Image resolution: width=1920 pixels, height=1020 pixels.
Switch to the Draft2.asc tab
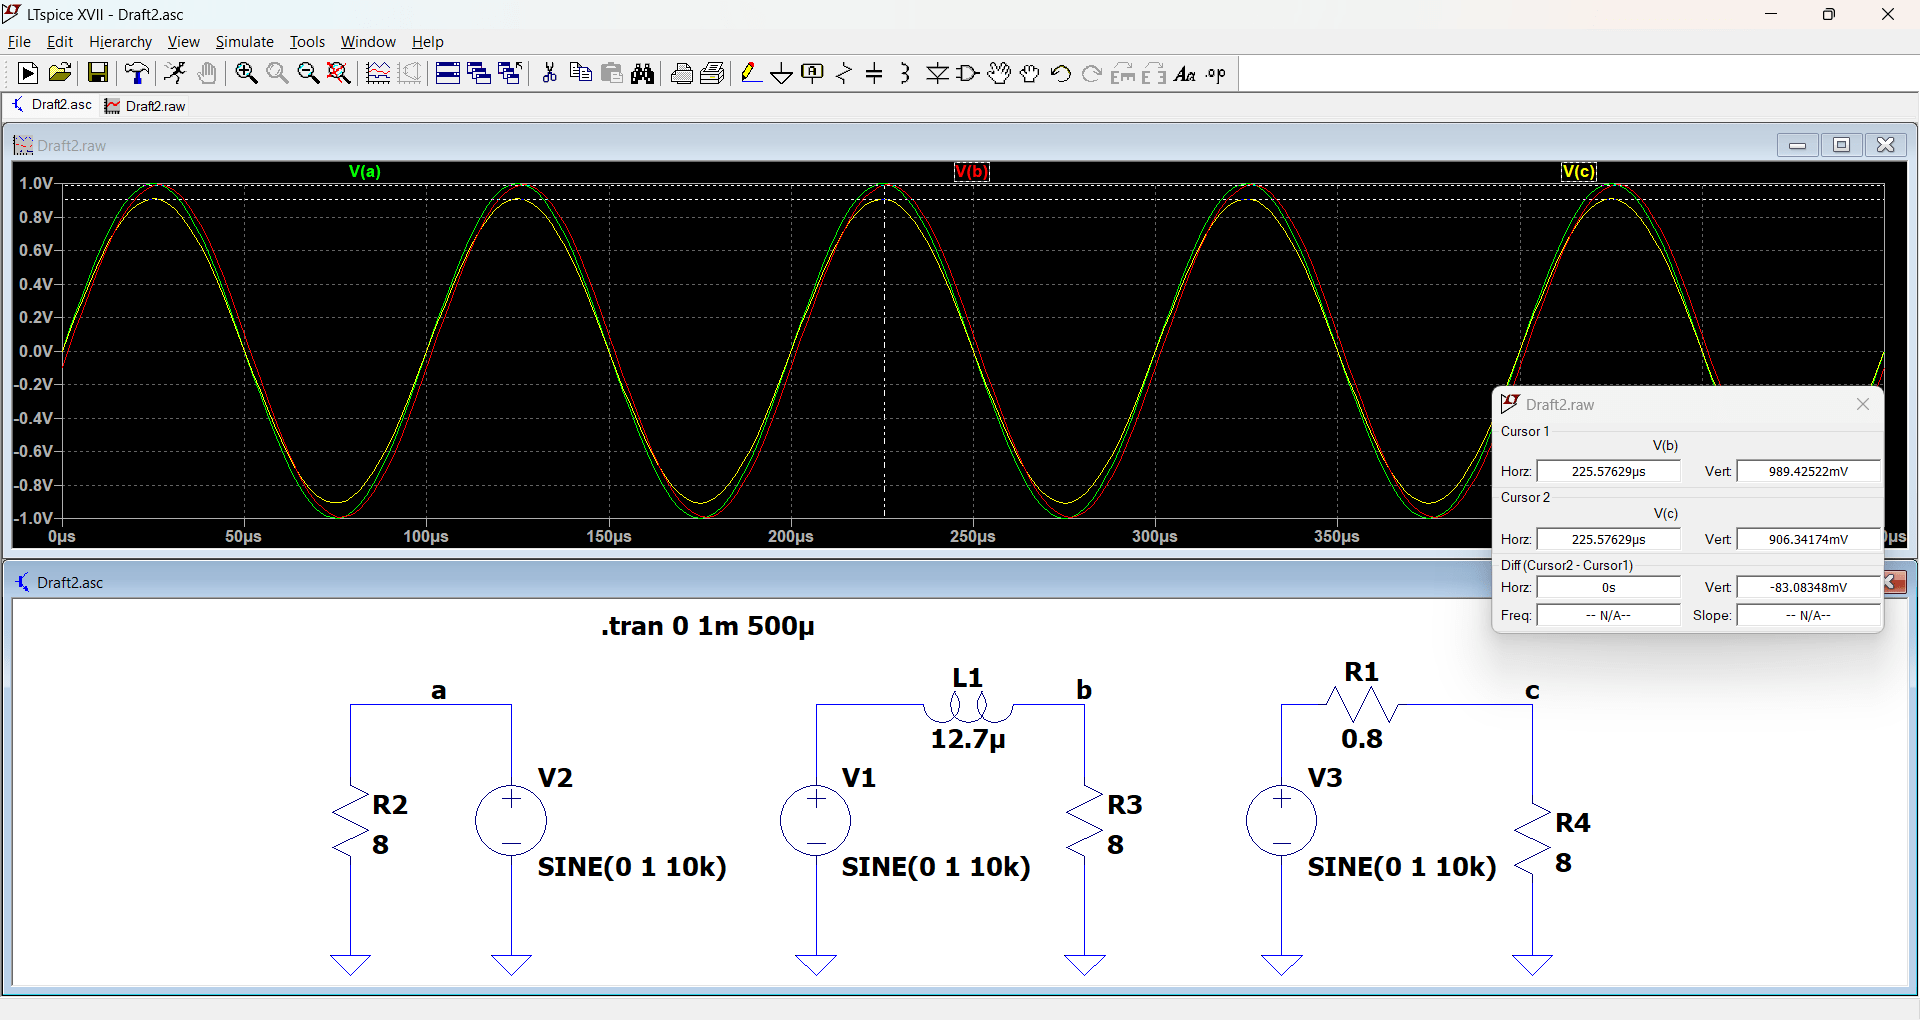52,105
